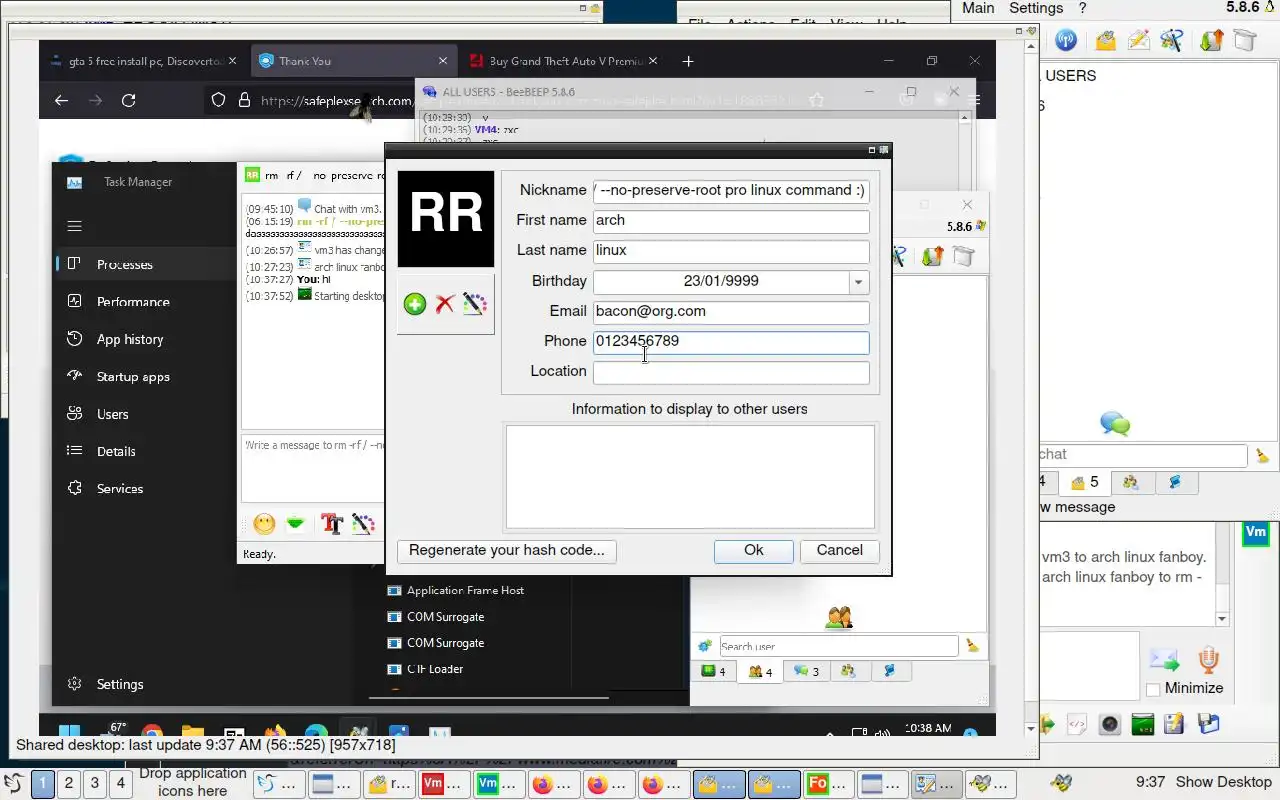
Task: Select the CTF Loader process row
Action: pyautogui.click(x=425, y=669)
